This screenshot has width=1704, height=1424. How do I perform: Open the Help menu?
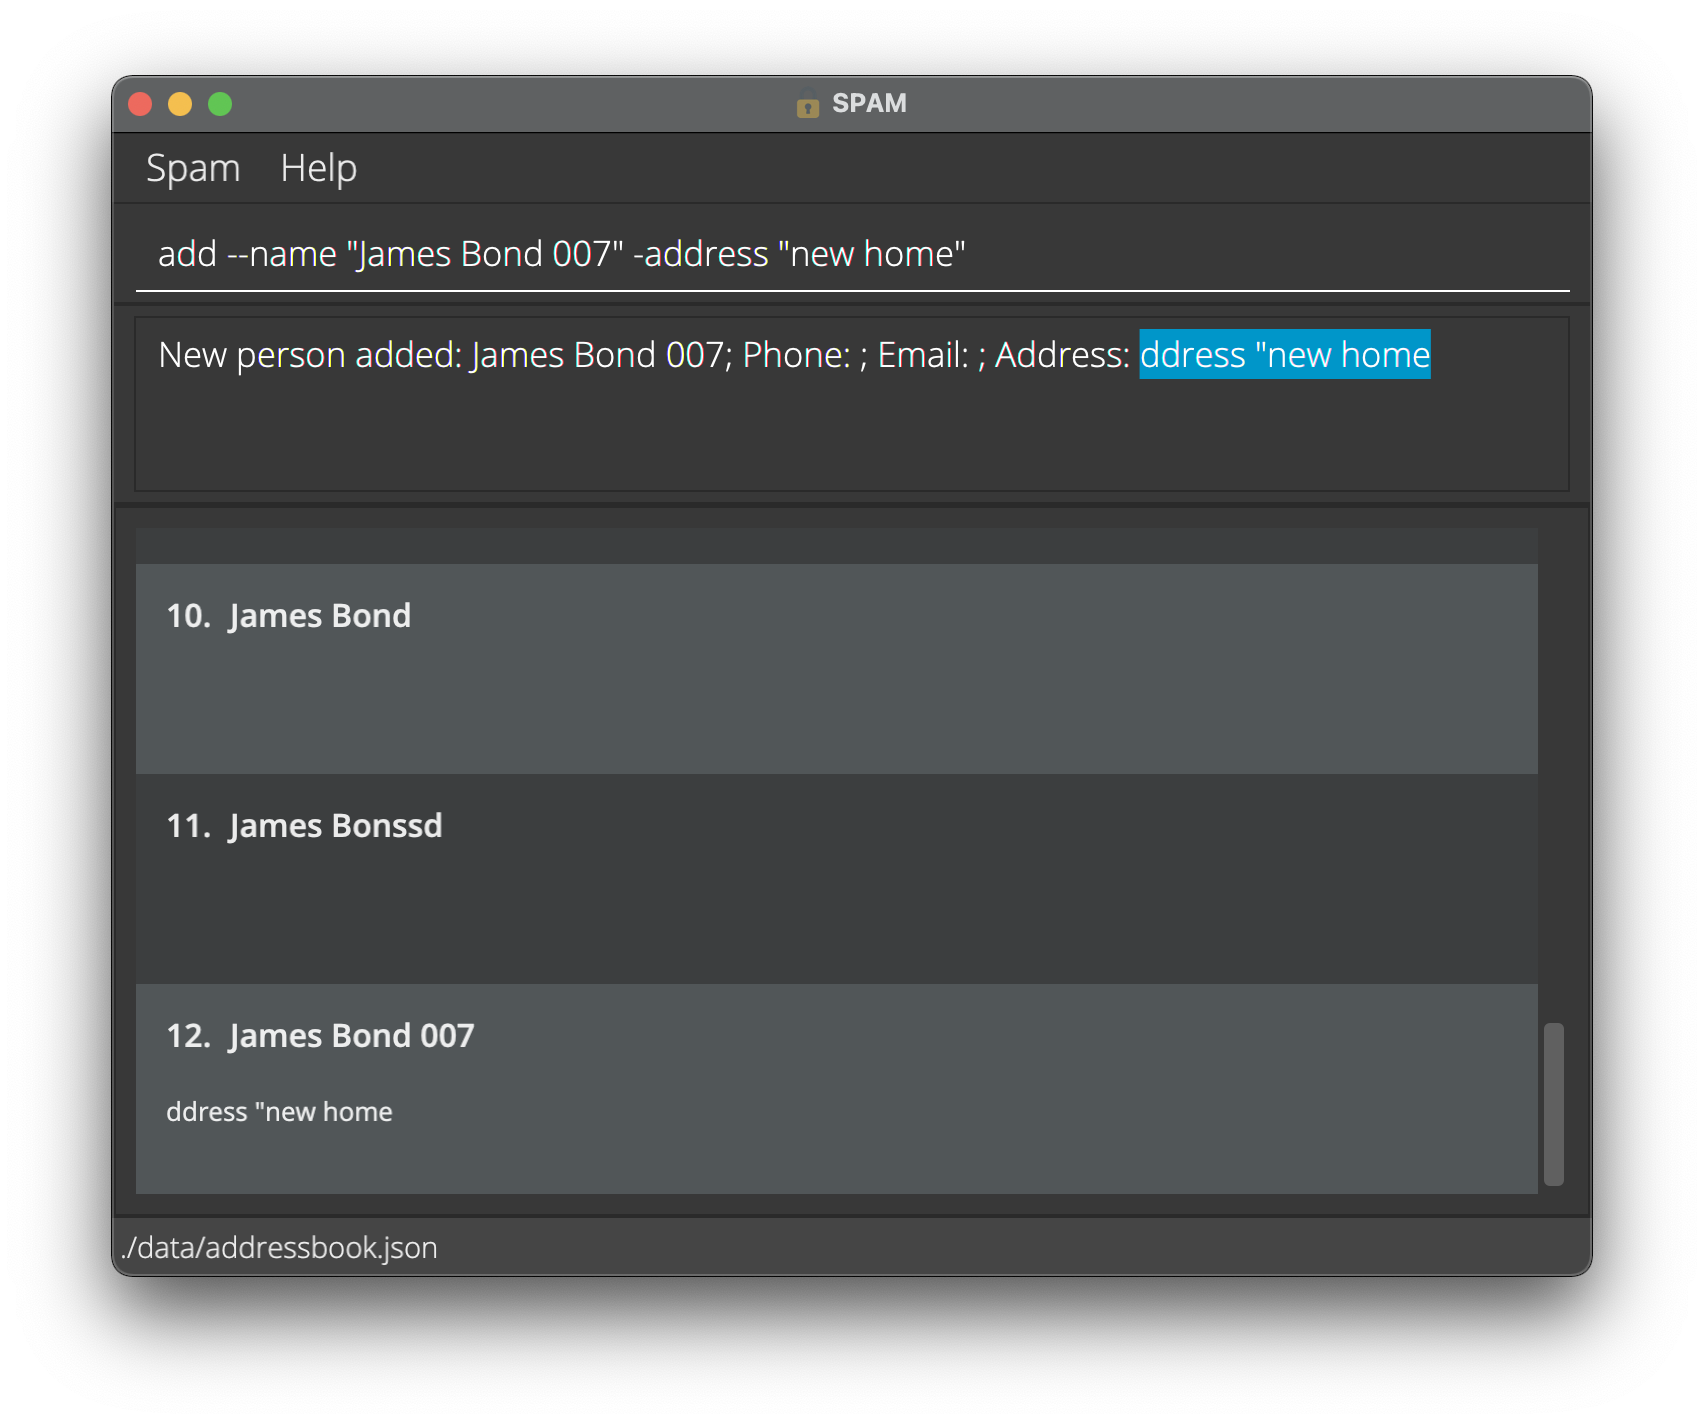pyautogui.click(x=318, y=168)
